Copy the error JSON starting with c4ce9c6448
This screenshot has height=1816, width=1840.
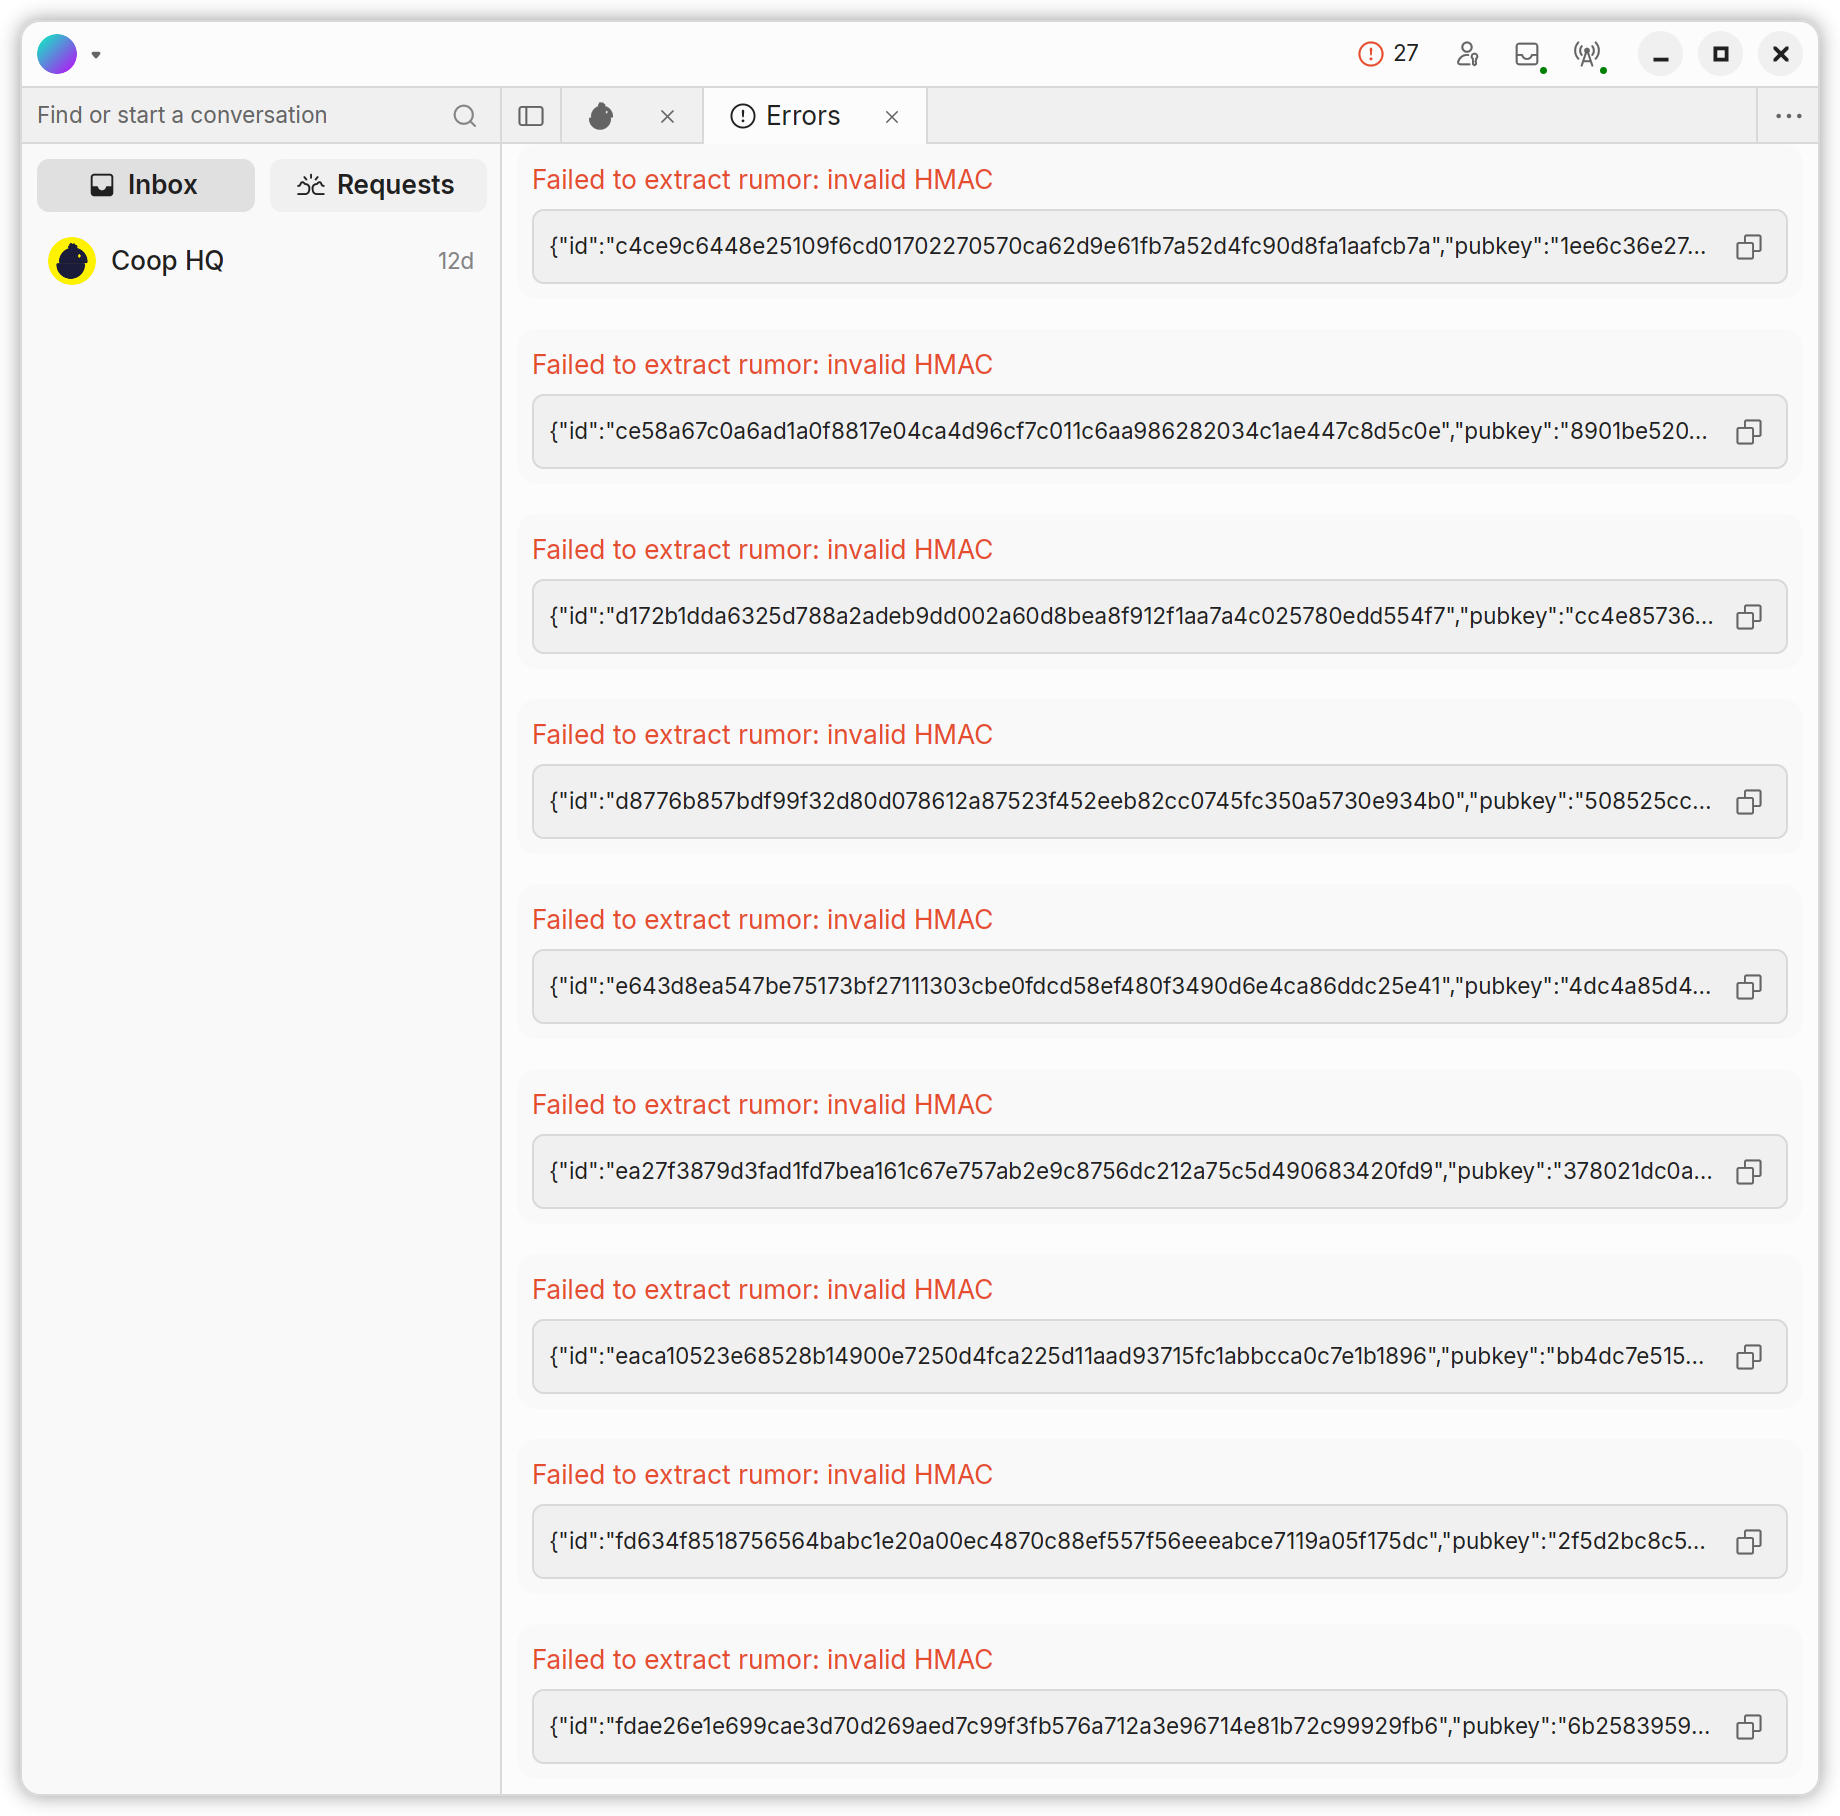coord(1748,247)
